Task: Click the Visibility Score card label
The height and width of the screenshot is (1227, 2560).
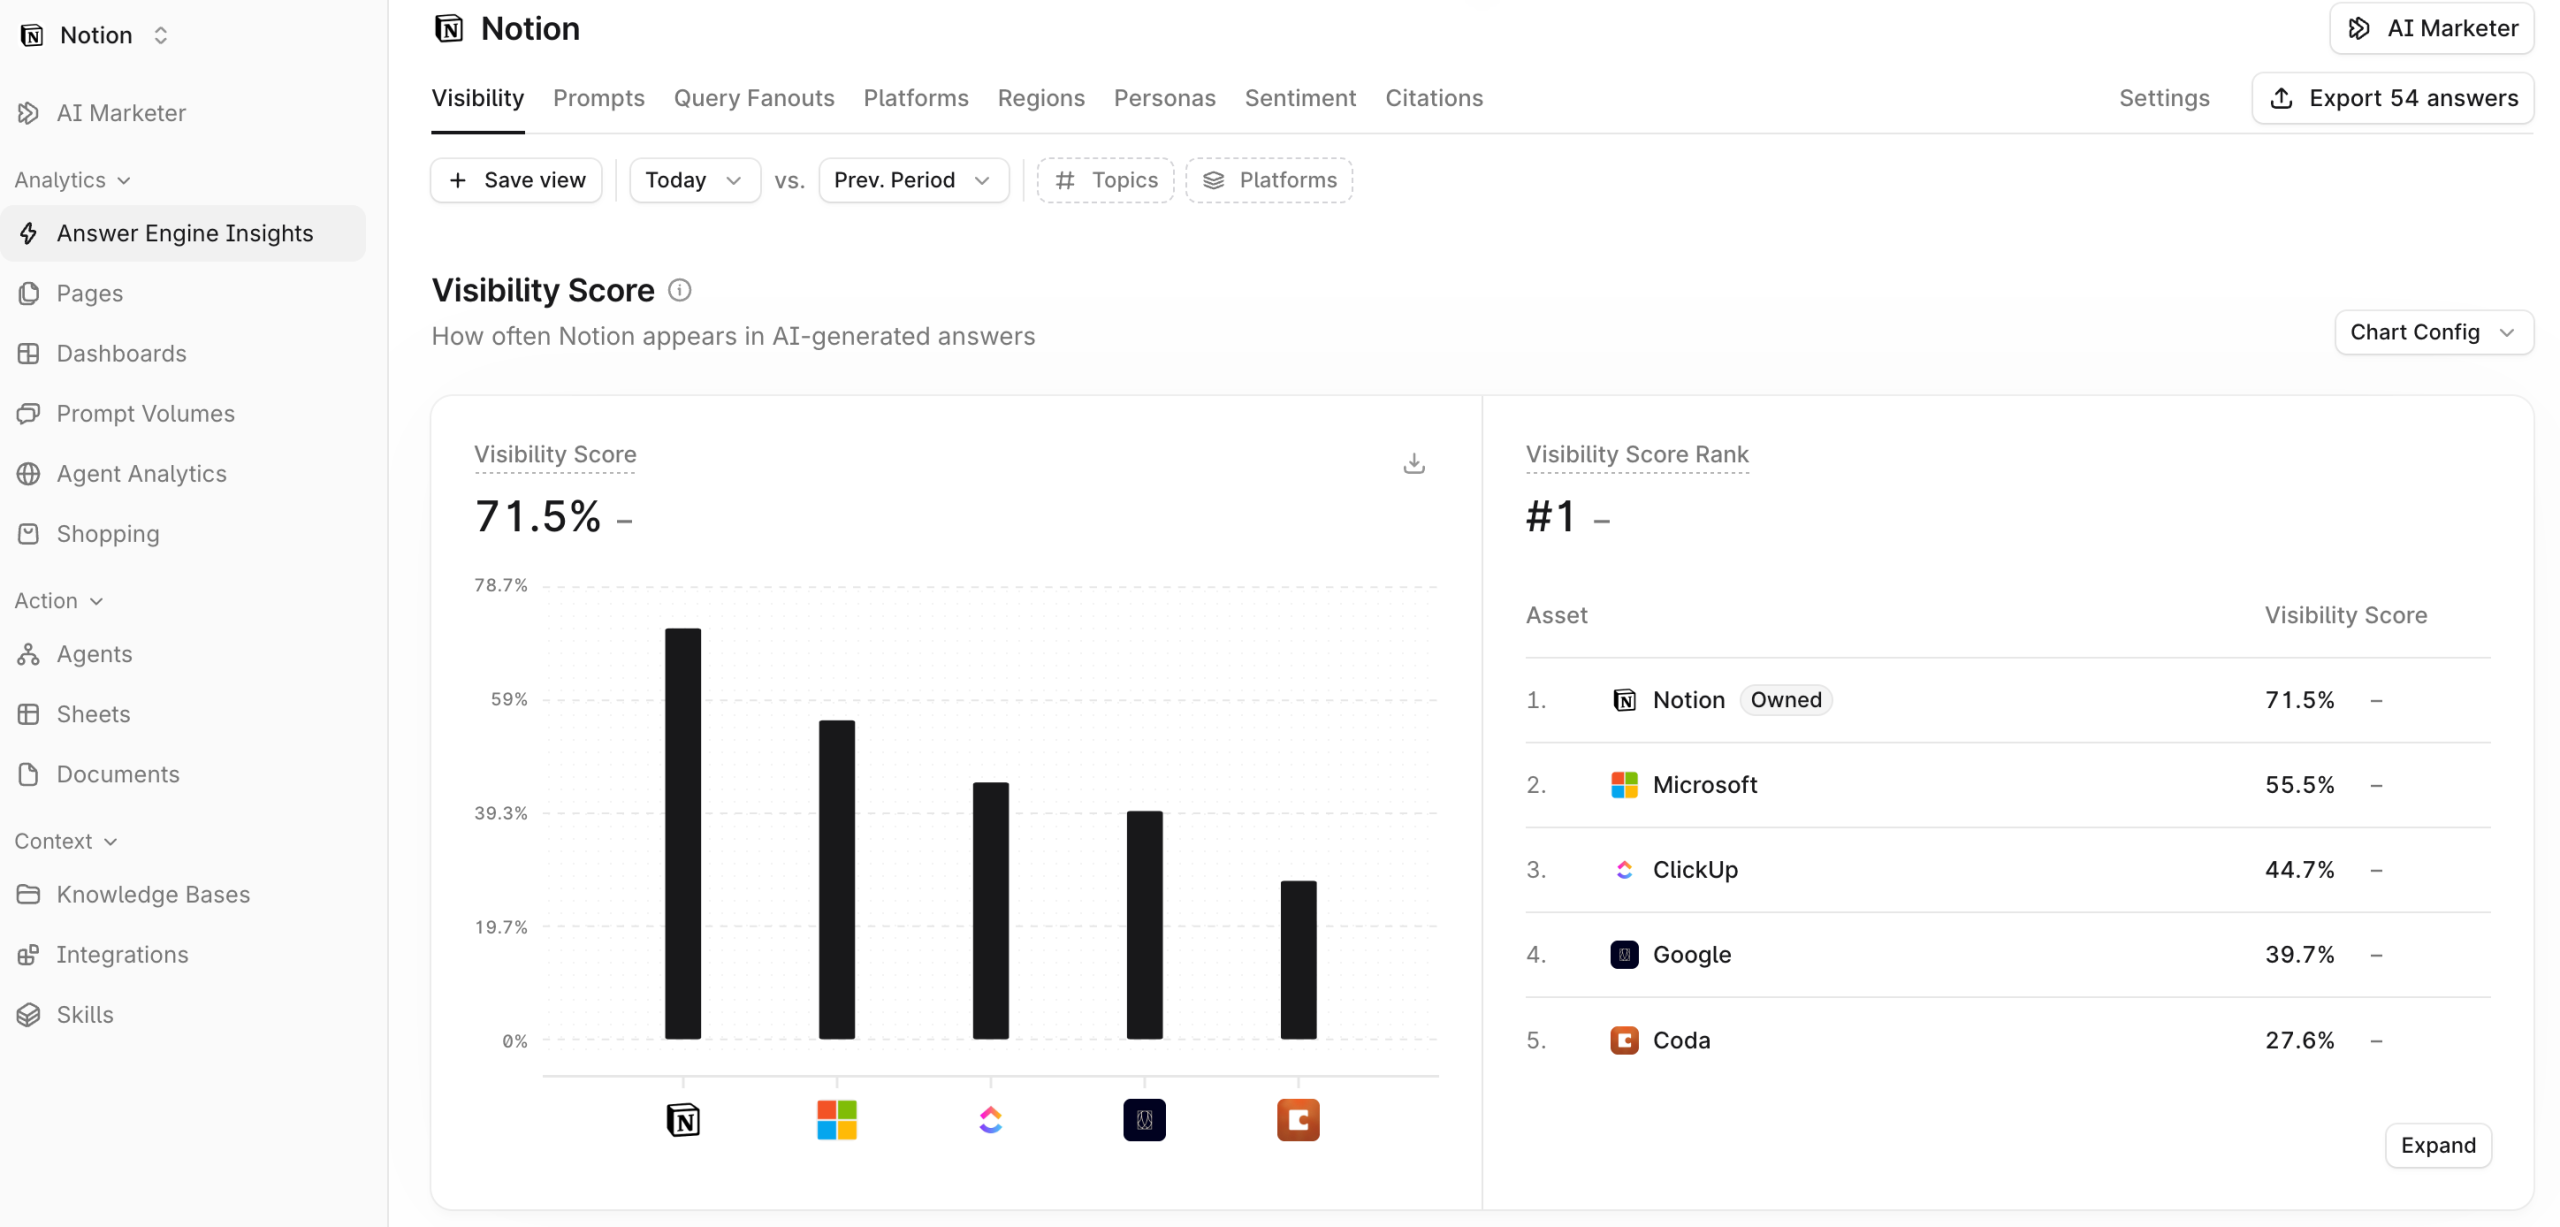Action: [555, 454]
